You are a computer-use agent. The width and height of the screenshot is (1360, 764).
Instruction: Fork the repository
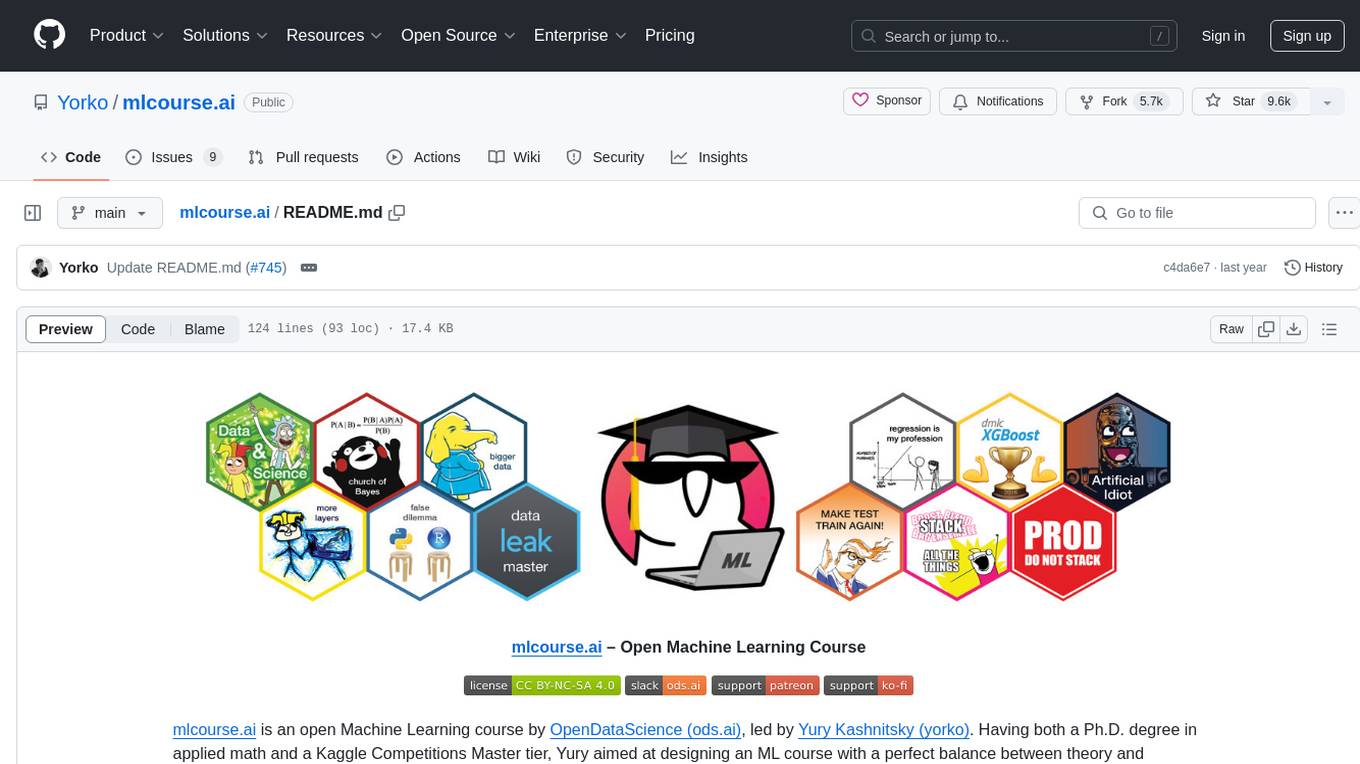[x=1125, y=101]
